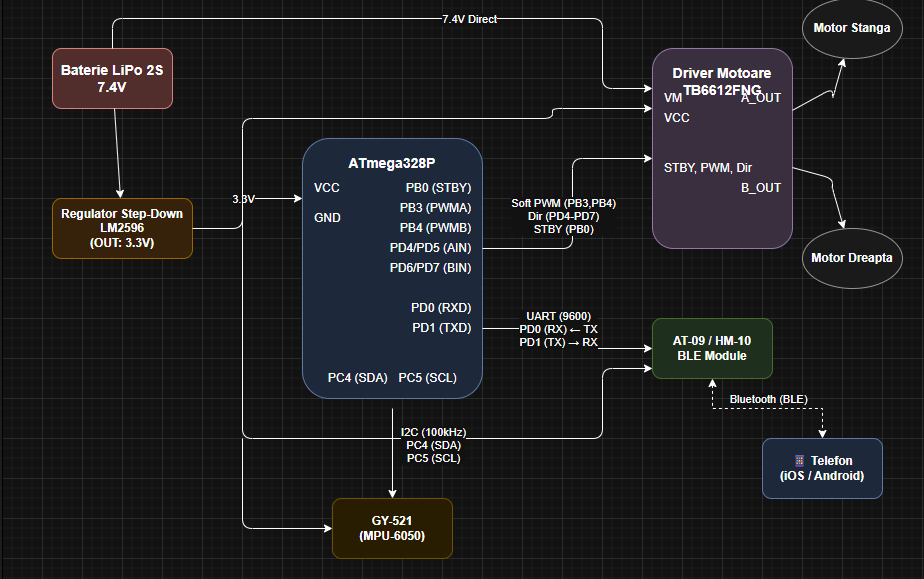The width and height of the screenshot is (924, 579).
Task: Click the PB4 (PWMB) pin text
Action: pyautogui.click(x=435, y=228)
